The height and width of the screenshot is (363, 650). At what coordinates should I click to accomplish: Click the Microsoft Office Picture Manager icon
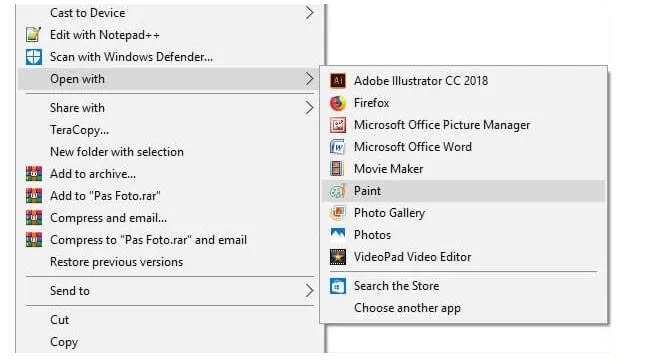coord(337,125)
